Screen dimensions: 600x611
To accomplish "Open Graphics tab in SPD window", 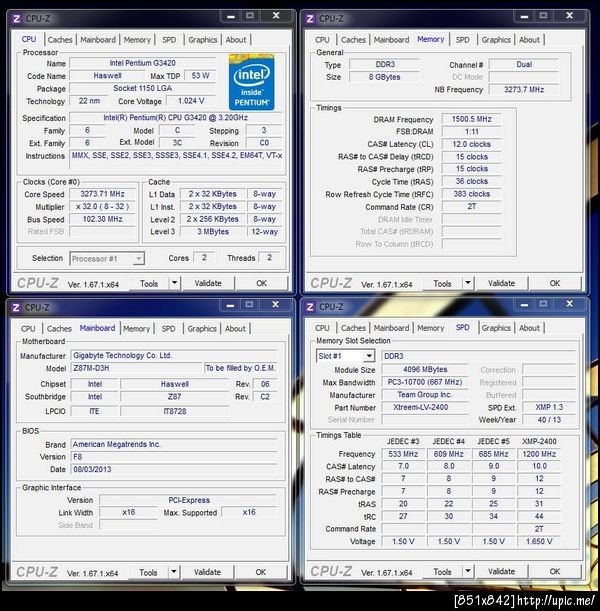I will point(496,328).
